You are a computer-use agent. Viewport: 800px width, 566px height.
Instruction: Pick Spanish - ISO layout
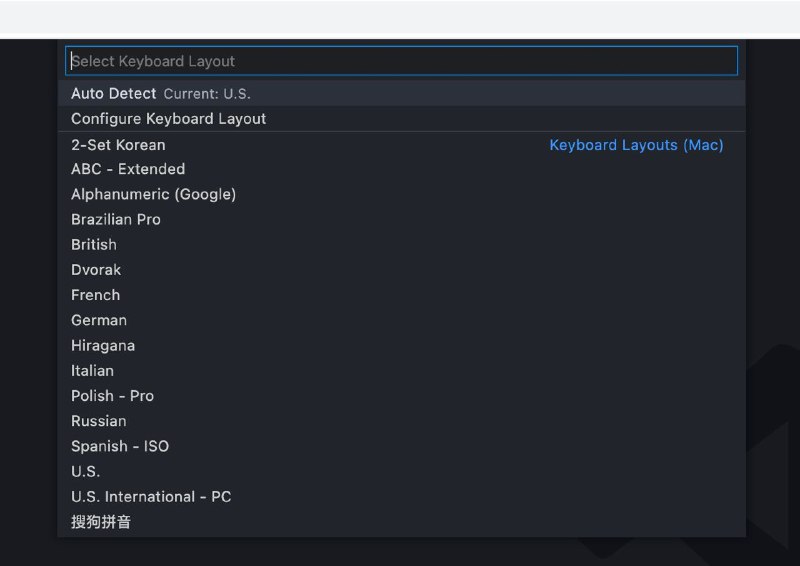120,446
